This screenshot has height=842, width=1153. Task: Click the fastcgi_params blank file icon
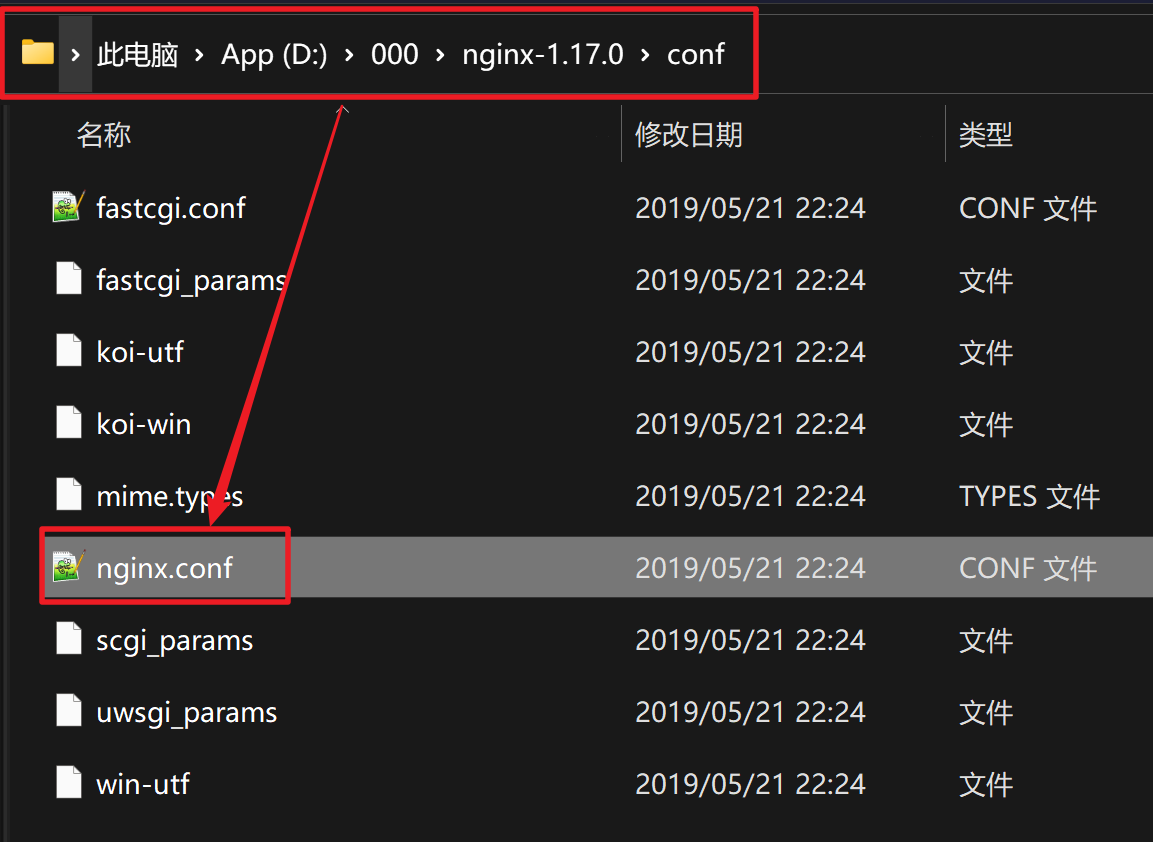click(68, 279)
